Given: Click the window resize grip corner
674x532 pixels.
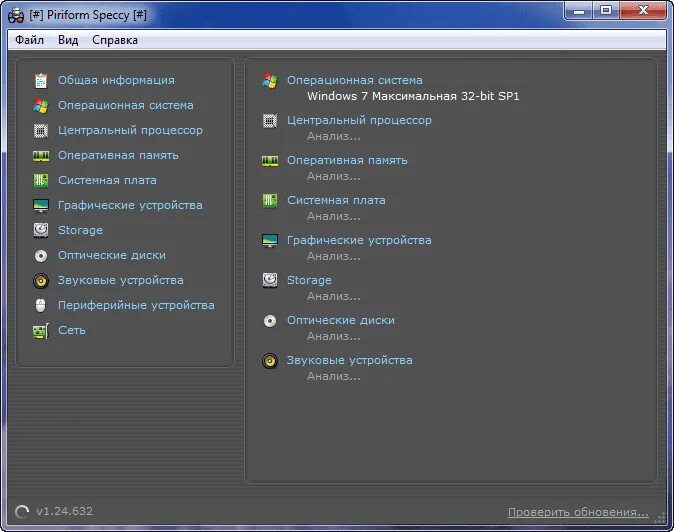Looking at the screenshot, I should click(660, 518).
